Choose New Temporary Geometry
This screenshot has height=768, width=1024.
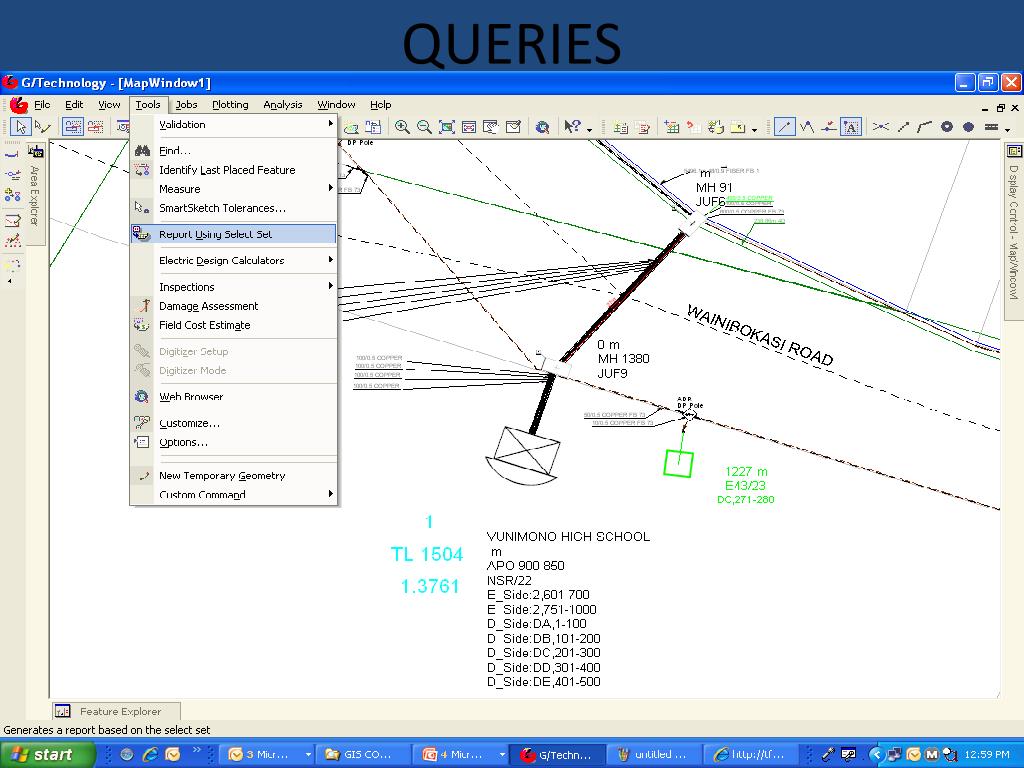point(234,475)
